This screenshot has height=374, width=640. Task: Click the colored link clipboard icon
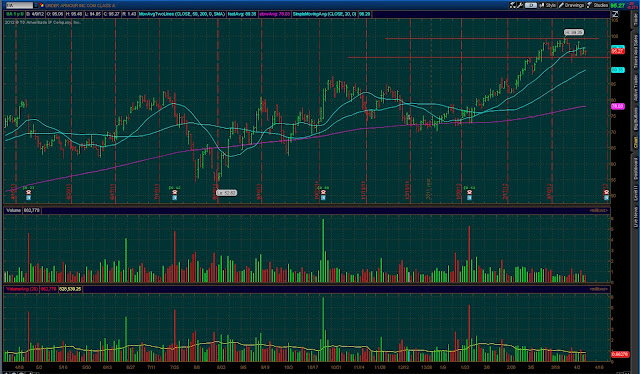[42, 5]
